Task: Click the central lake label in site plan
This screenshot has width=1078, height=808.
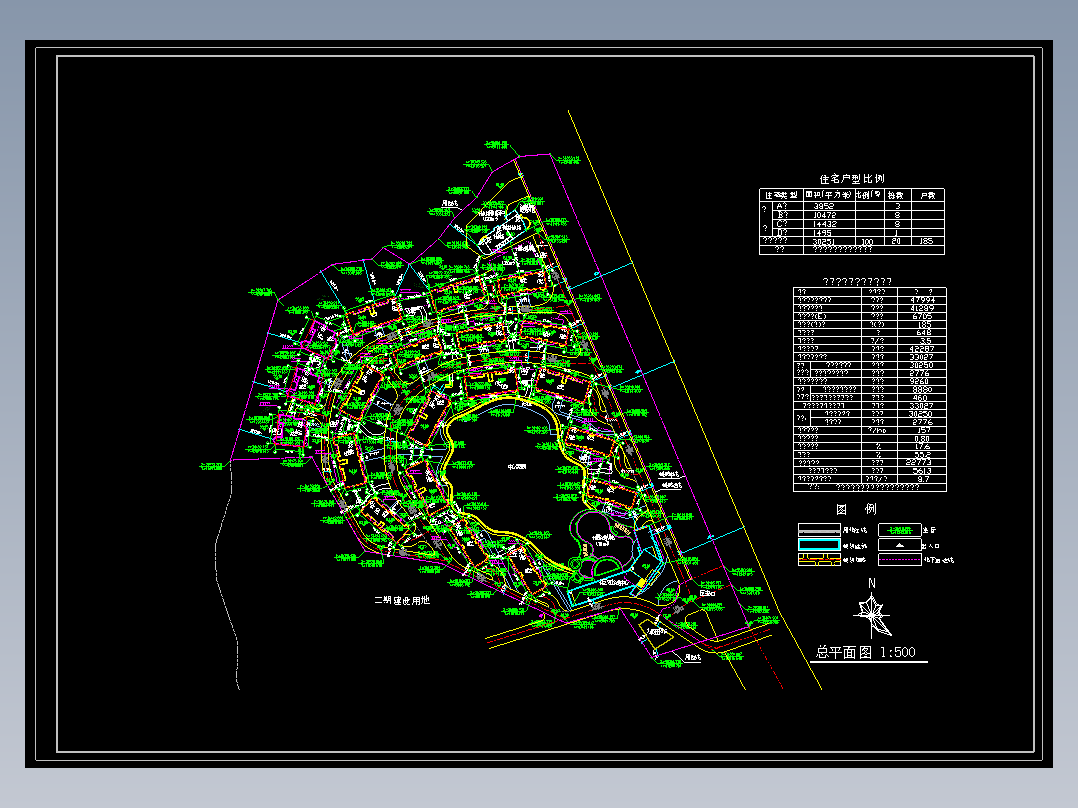Action: 517,467
